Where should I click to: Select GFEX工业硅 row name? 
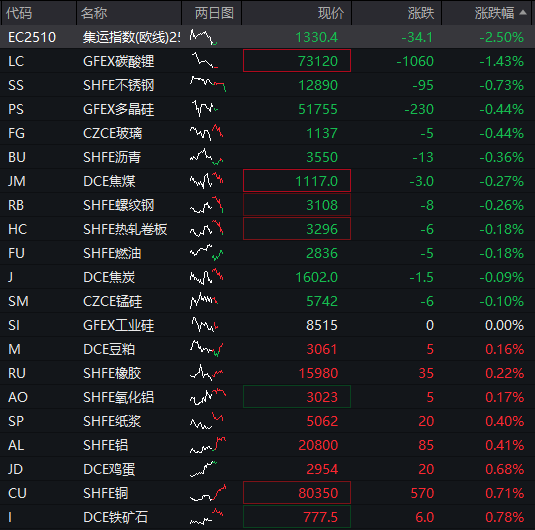click(118, 325)
